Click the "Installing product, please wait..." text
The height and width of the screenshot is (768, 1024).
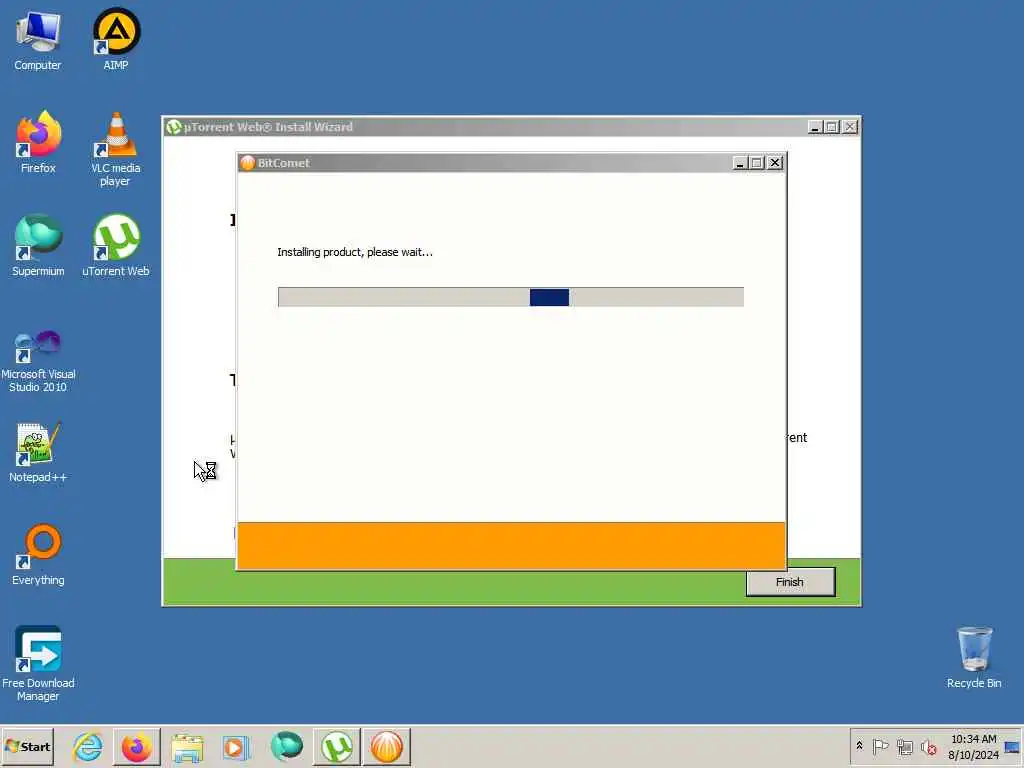pyautogui.click(x=355, y=252)
